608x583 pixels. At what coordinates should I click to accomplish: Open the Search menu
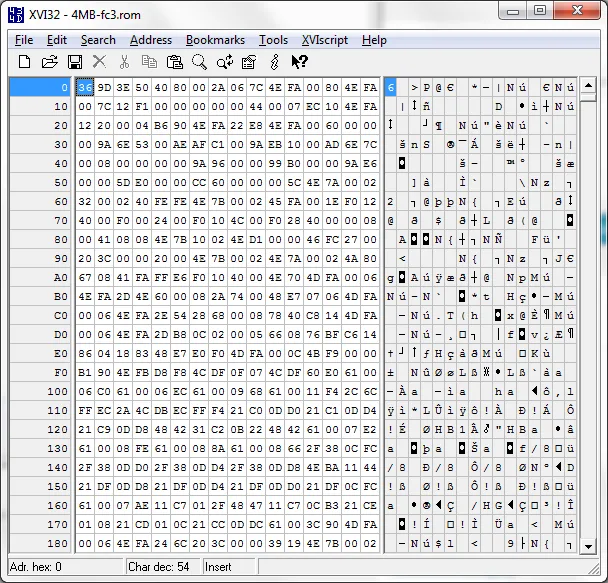tap(98, 40)
